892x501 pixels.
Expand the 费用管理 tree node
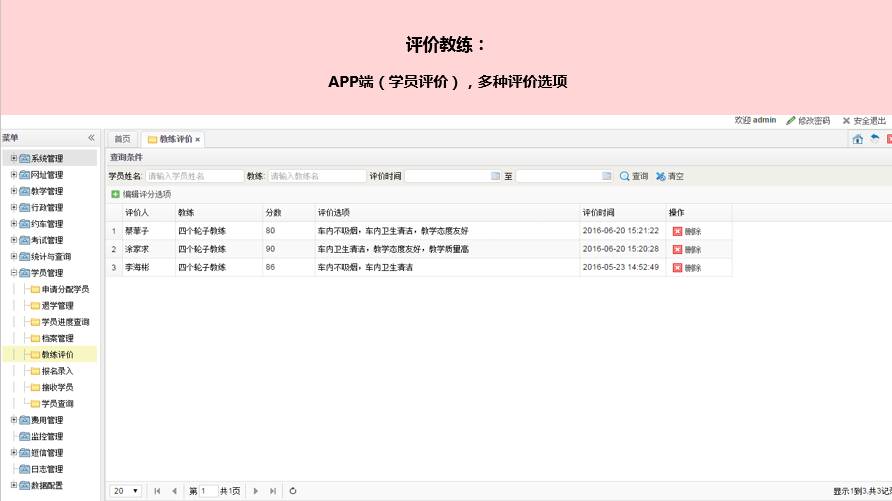[x=14, y=420]
